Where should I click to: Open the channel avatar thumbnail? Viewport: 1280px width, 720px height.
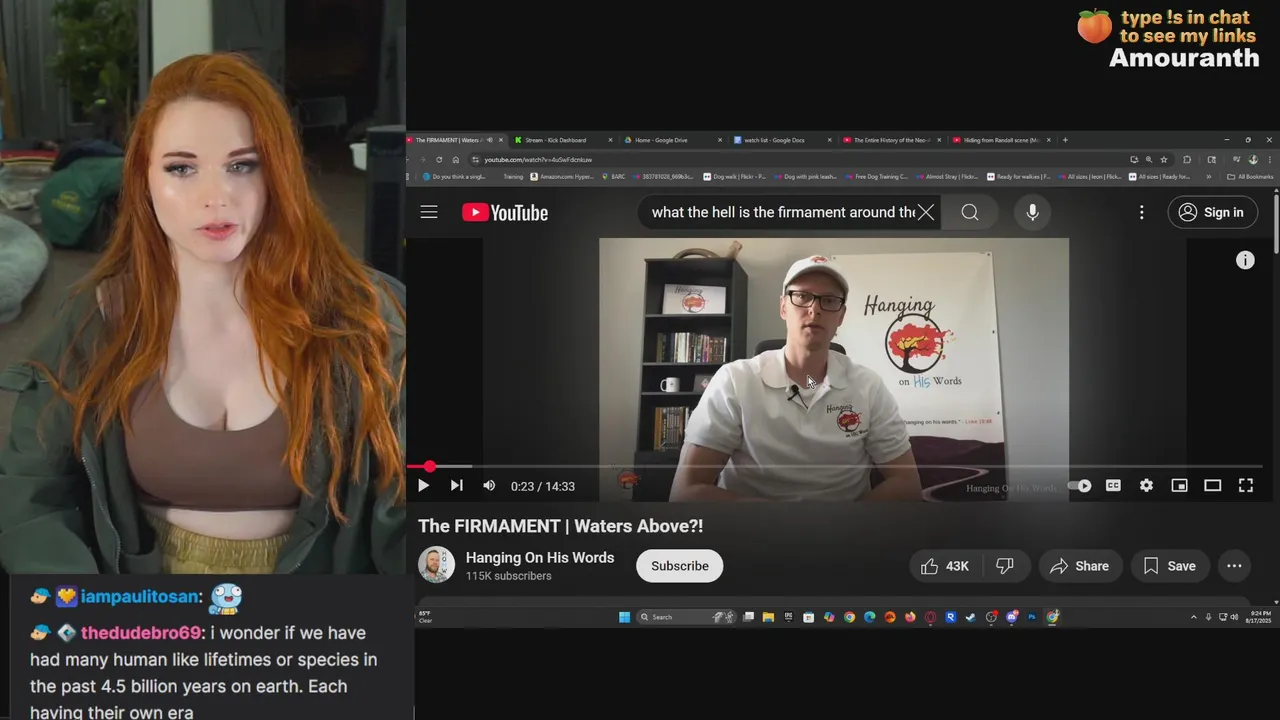(436, 565)
